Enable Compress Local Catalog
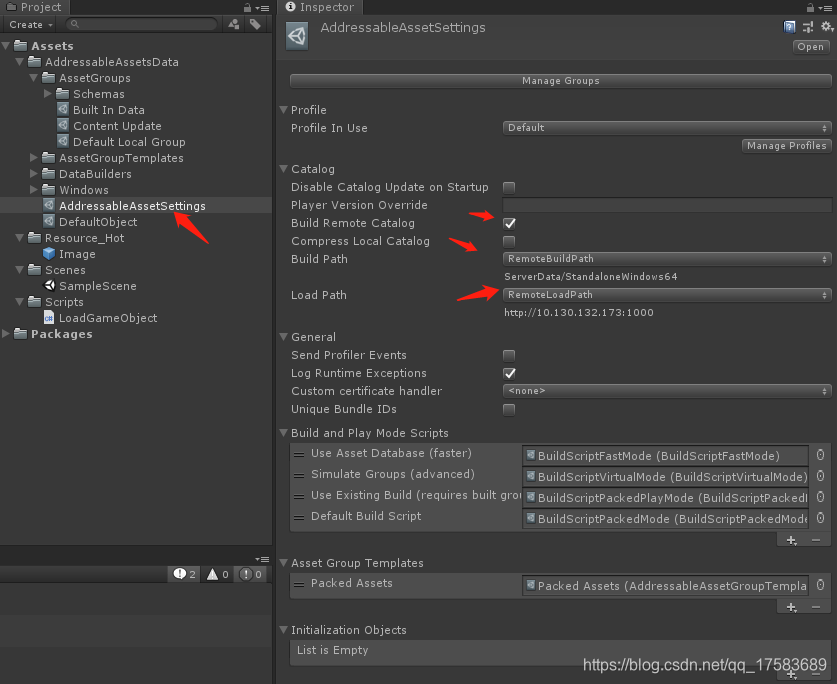Image resolution: width=837 pixels, height=684 pixels. pyautogui.click(x=509, y=241)
